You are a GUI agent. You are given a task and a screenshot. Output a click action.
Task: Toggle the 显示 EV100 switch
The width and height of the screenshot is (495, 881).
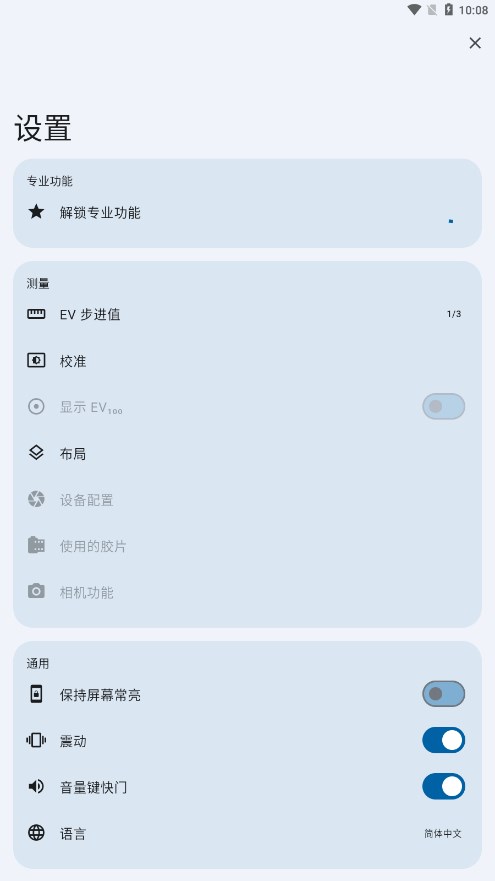443,406
